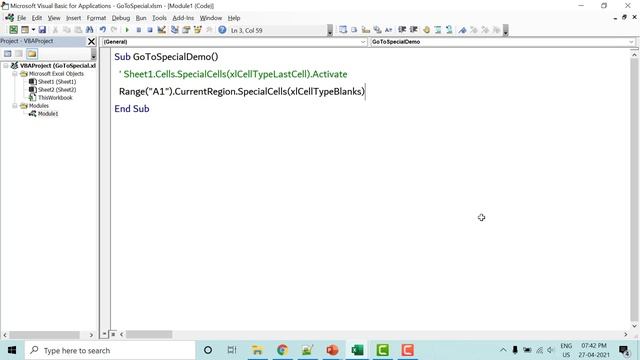Click the taskbar search box
640x360 pixels.
[x=110, y=350]
